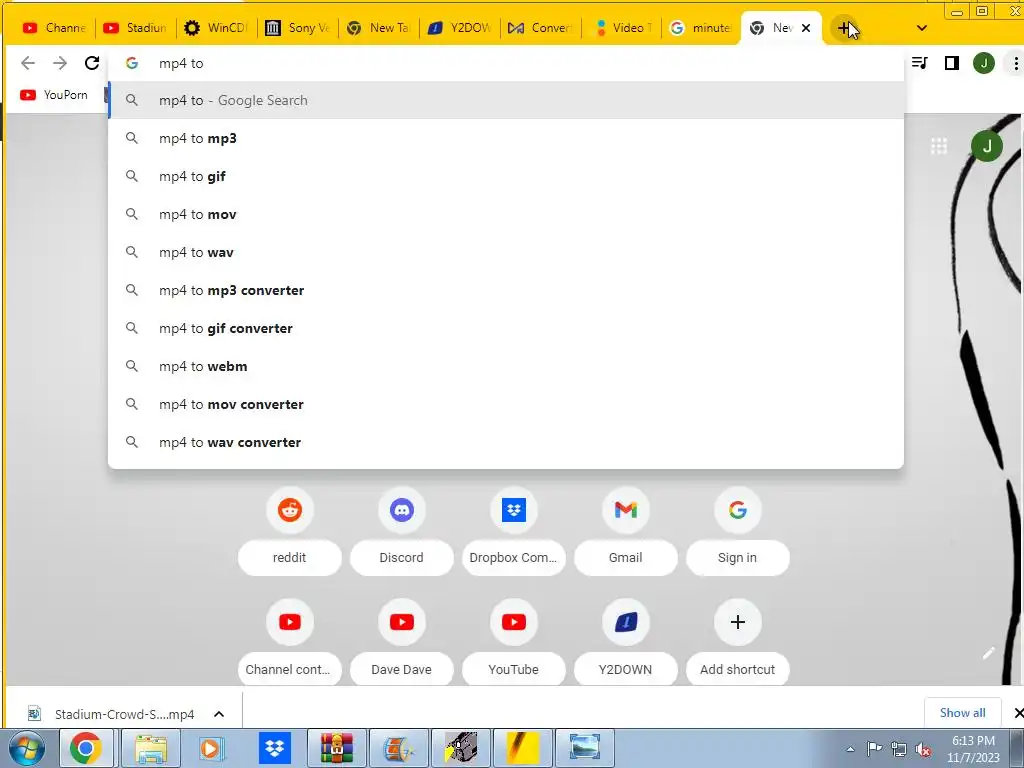Open the reddit shortcut
The image size is (1024, 768).
click(x=289, y=532)
